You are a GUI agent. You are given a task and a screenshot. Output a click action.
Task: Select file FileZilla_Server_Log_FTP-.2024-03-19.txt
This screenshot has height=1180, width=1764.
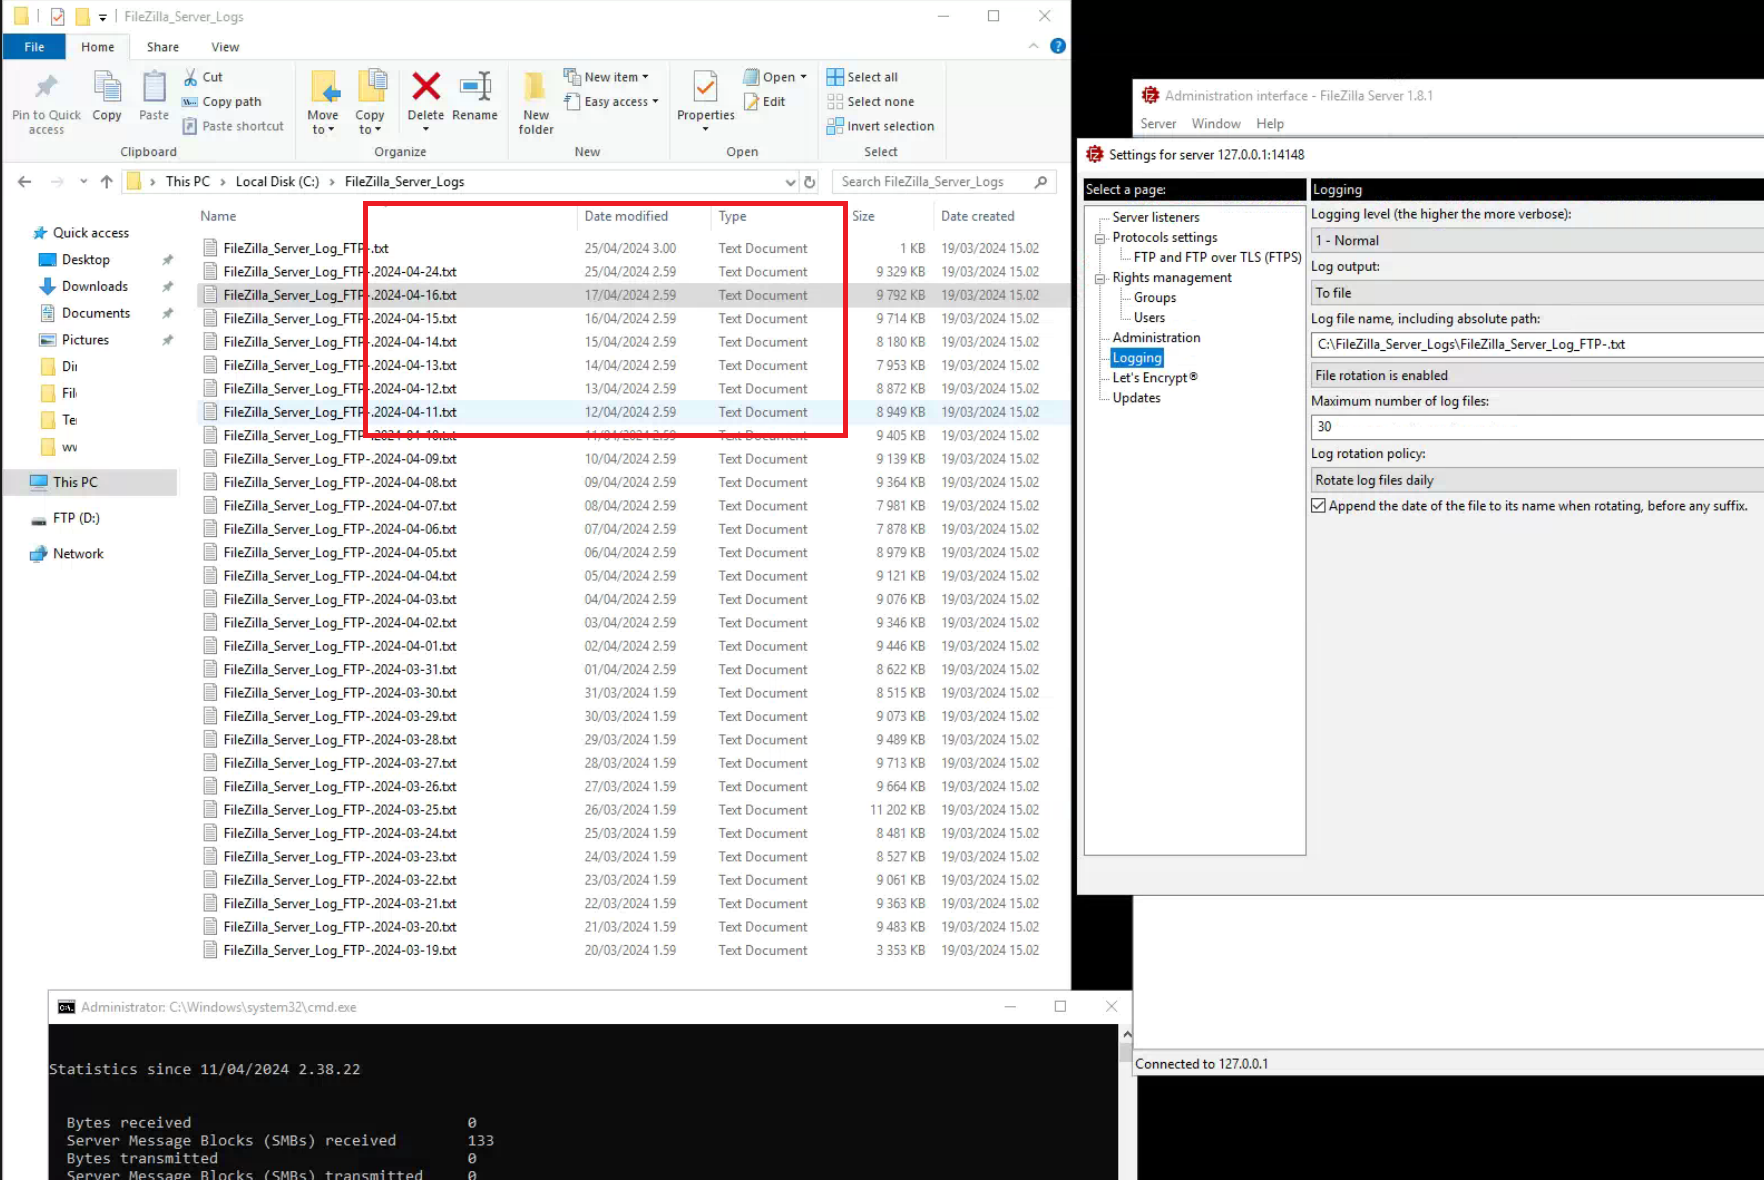click(340, 950)
